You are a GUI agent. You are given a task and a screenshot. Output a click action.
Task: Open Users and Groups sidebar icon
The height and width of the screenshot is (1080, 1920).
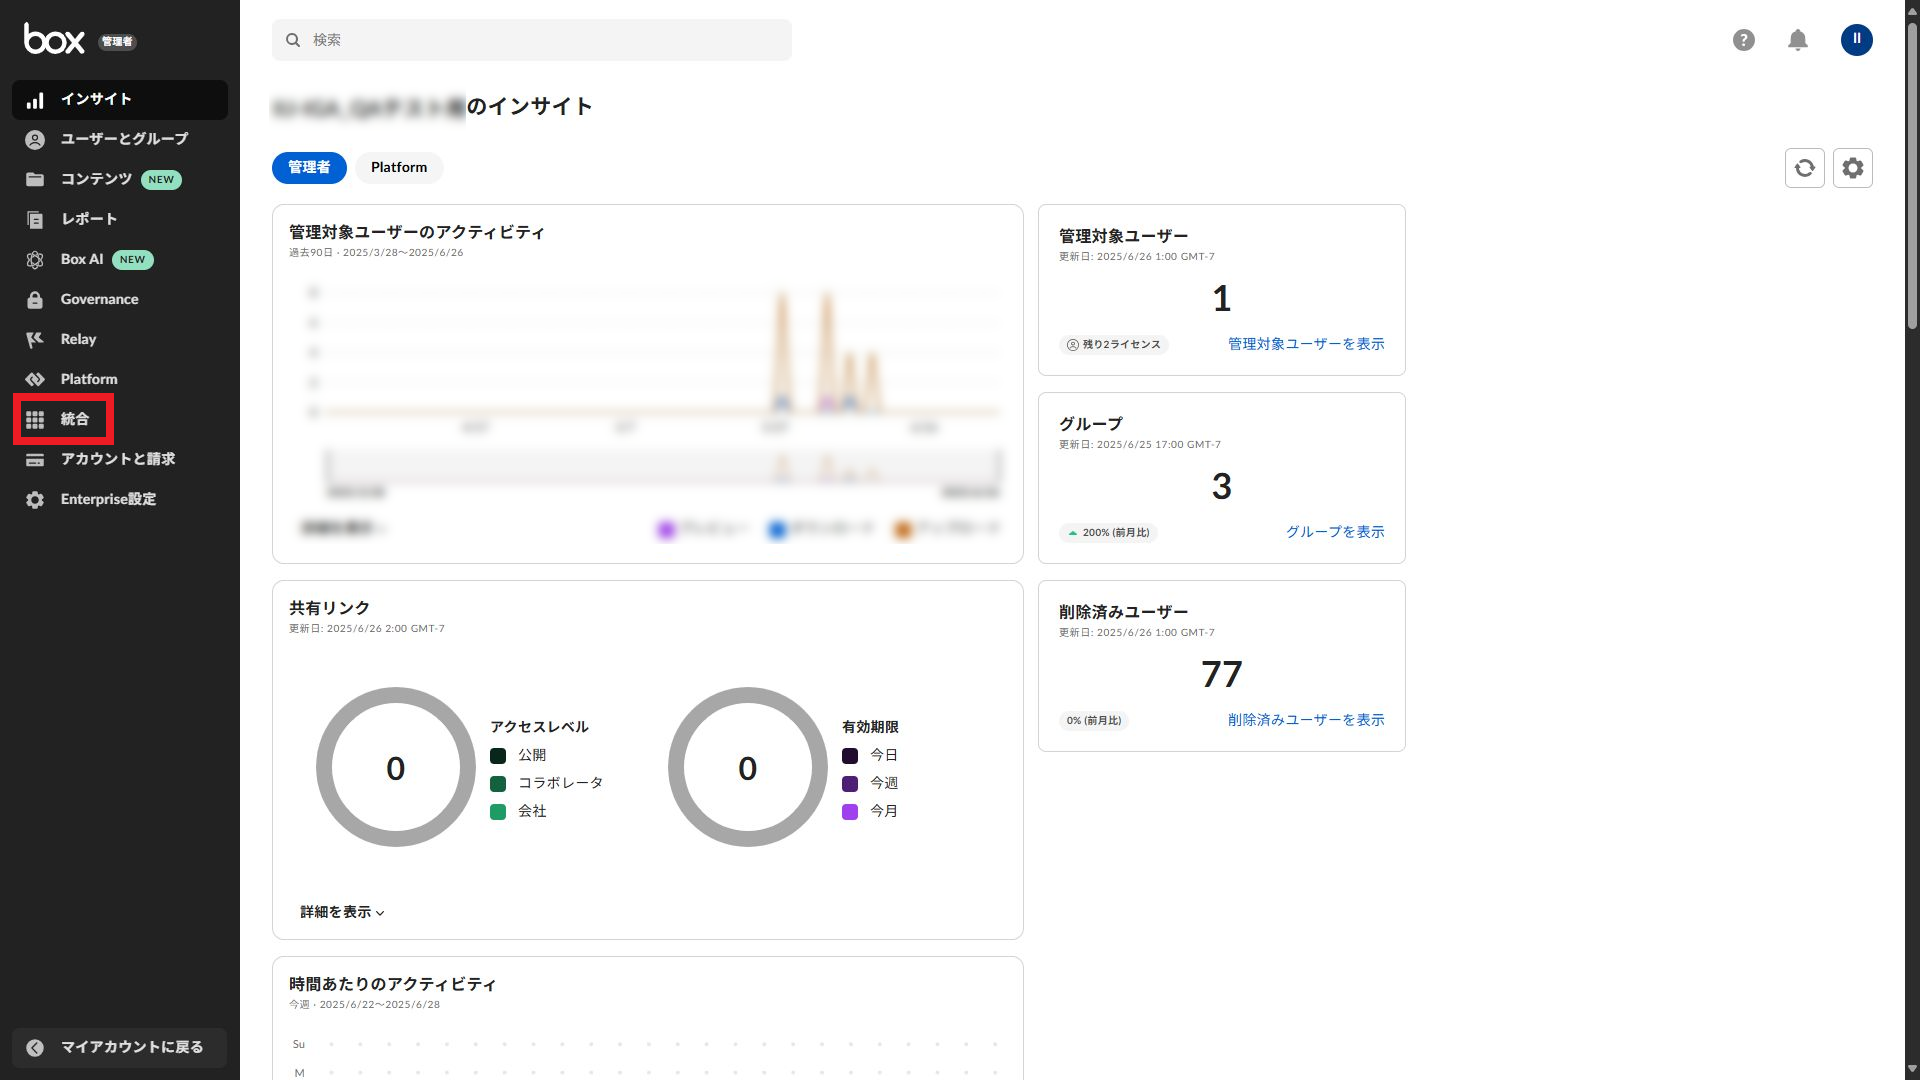(x=35, y=140)
